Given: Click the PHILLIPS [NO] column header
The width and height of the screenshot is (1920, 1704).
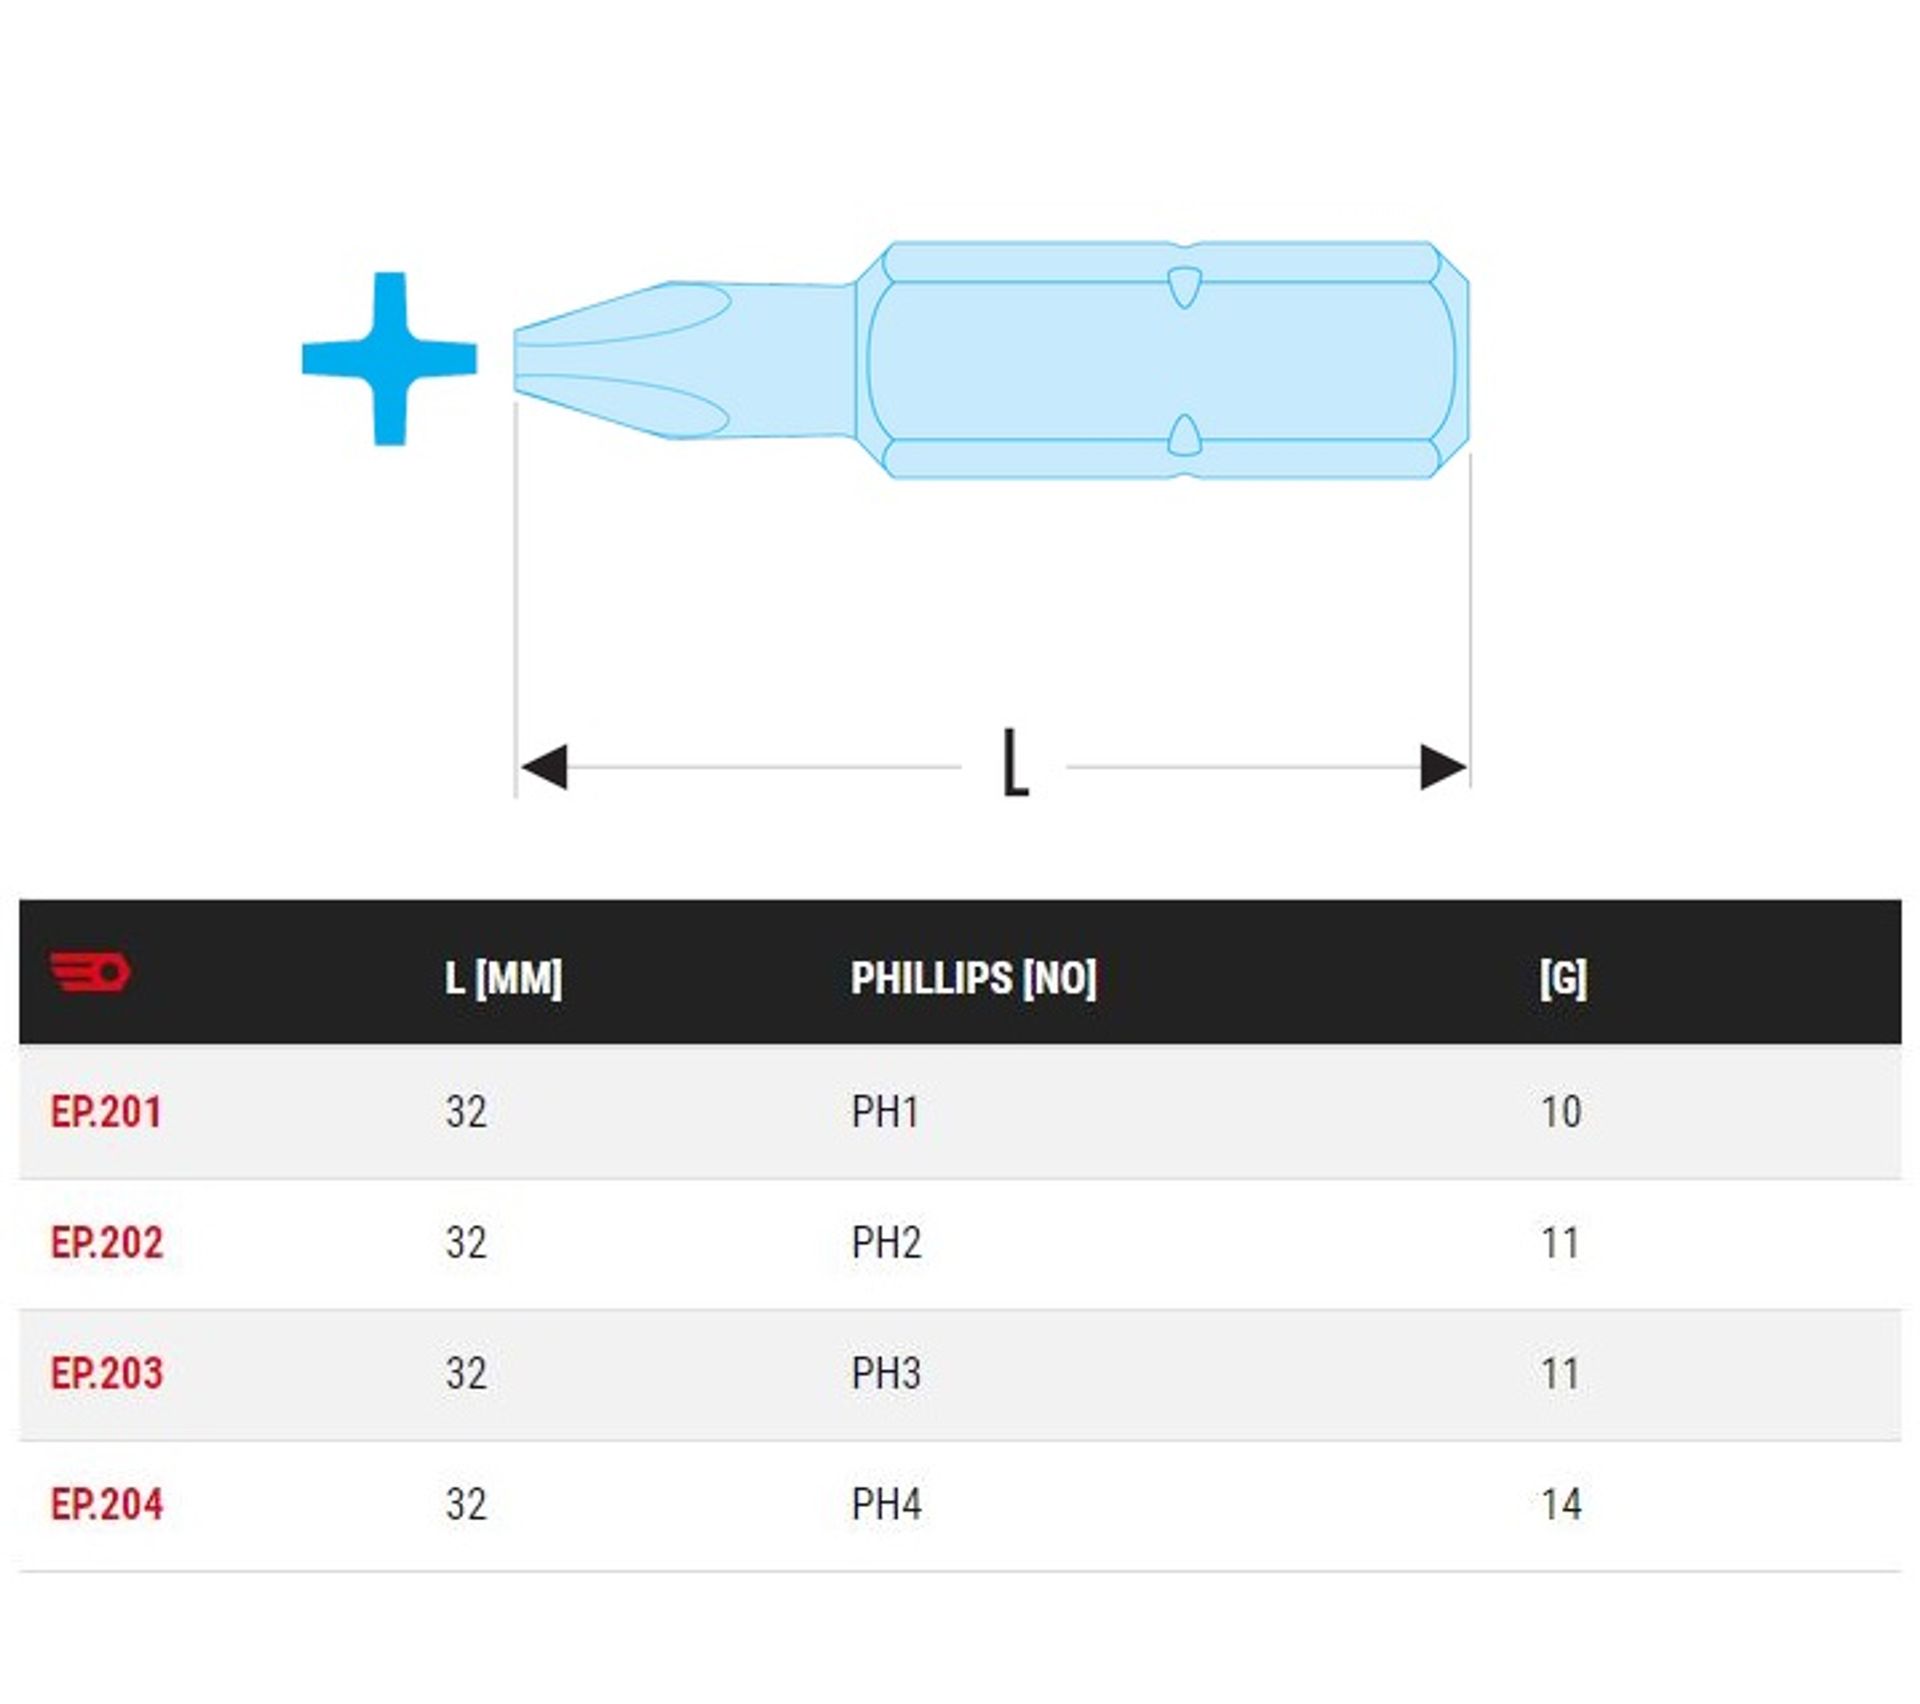Looking at the screenshot, I should 973,977.
